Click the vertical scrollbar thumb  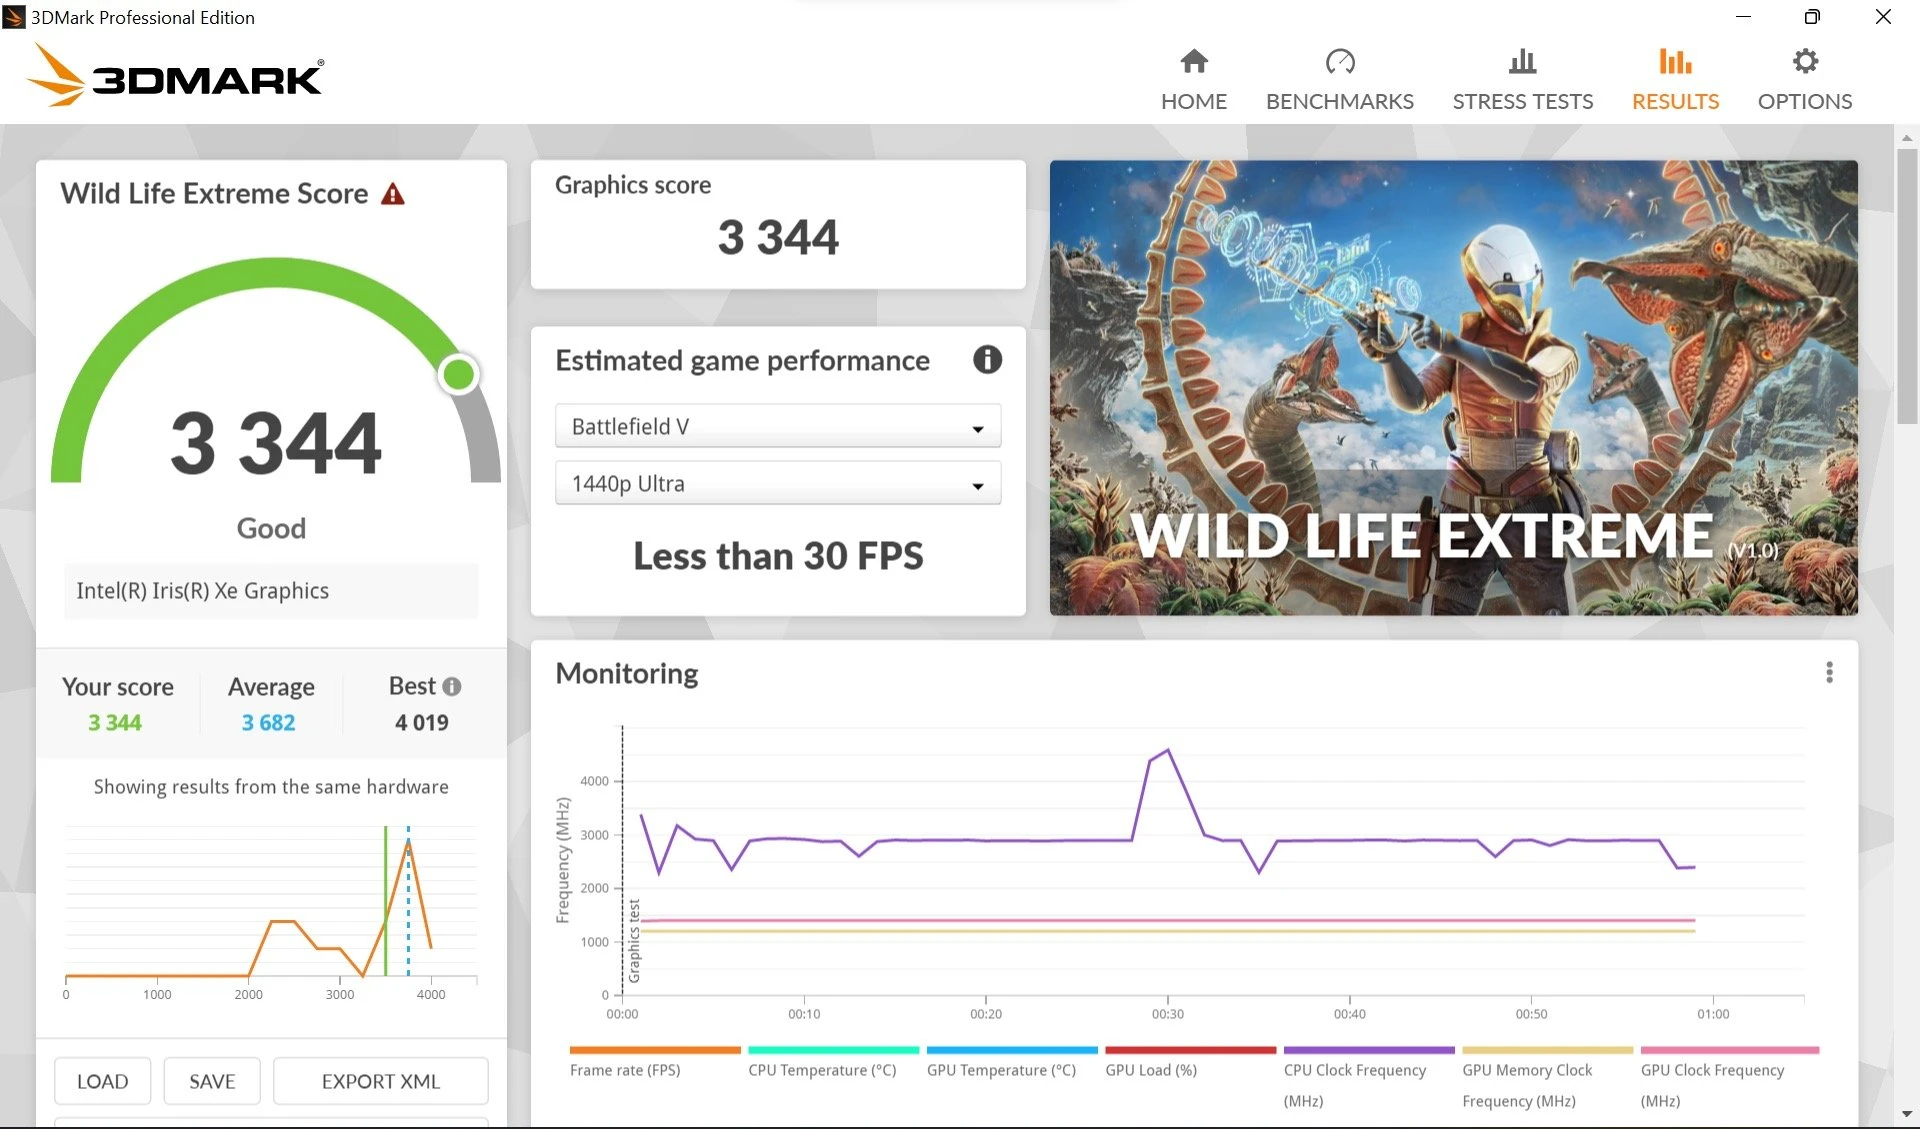pos(1907,285)
